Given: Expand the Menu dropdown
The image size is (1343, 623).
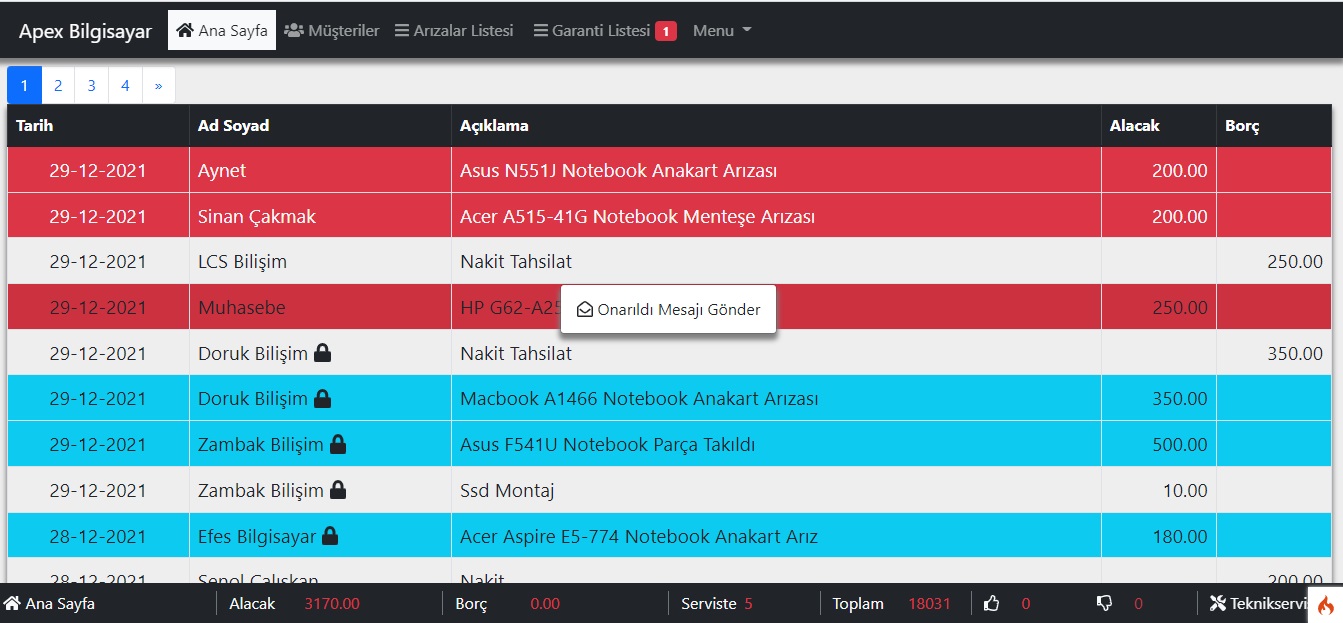Looking at the screenshot, I should [722, 30].
